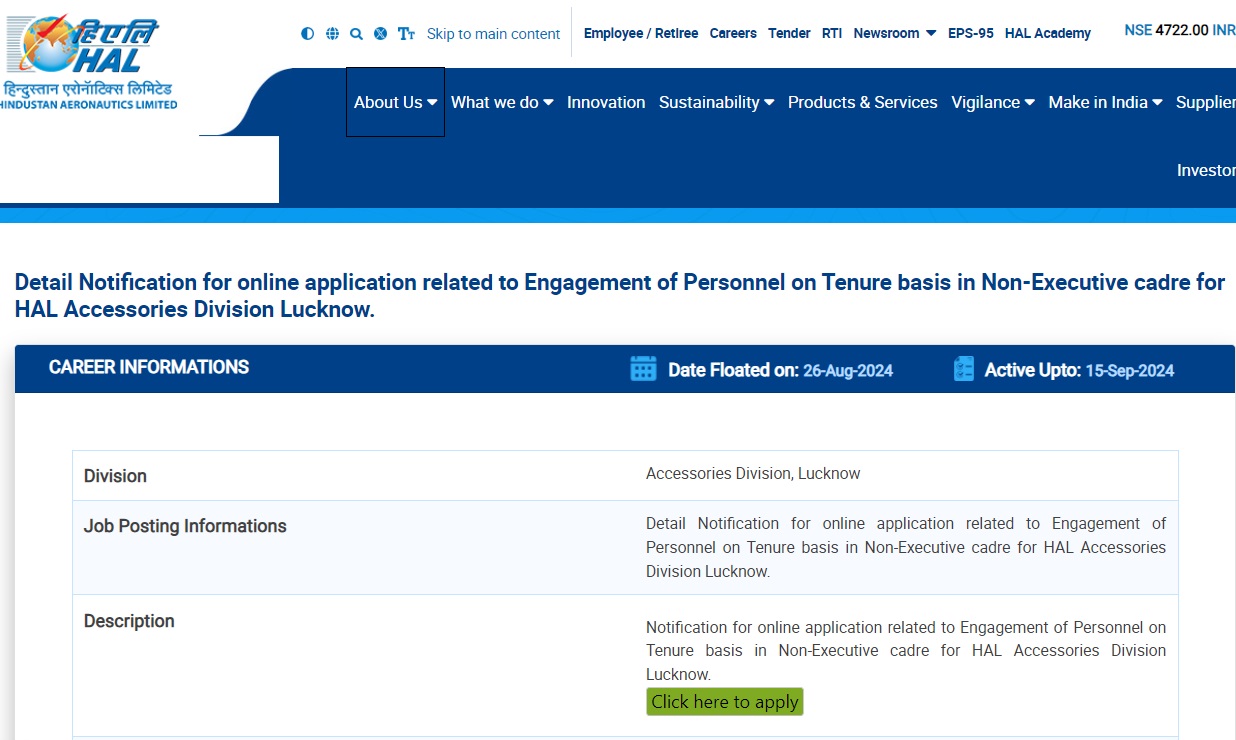
Task: Open the X (Twitter) social icon
Action: [380, 34]
